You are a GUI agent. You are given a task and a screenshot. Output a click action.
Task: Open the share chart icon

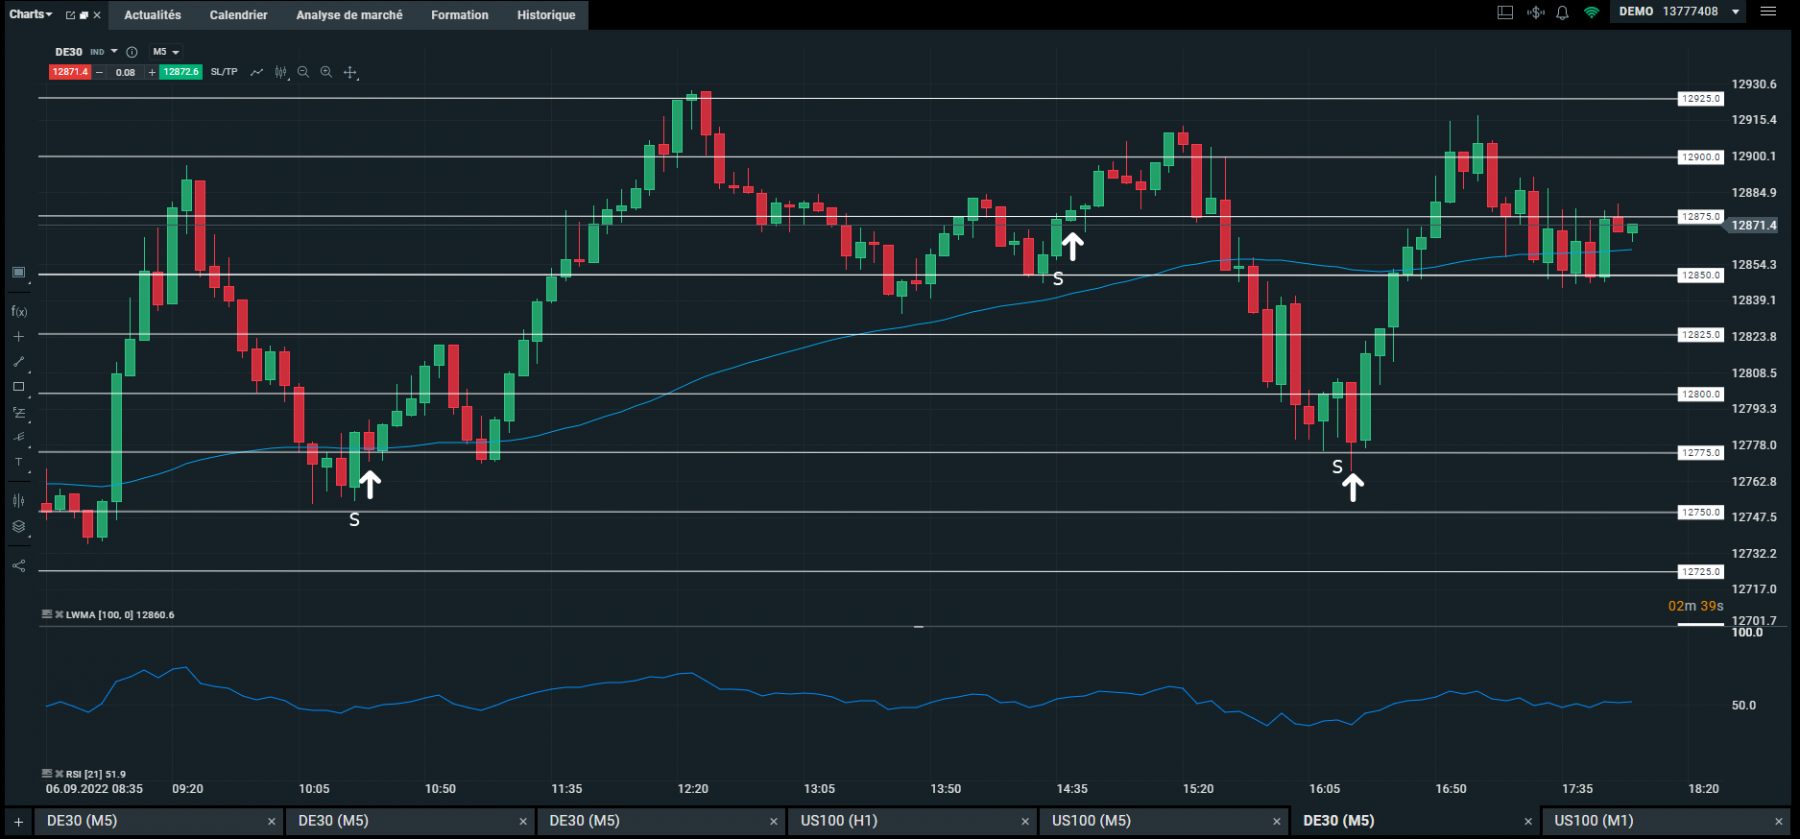click(x=18, y=566)
